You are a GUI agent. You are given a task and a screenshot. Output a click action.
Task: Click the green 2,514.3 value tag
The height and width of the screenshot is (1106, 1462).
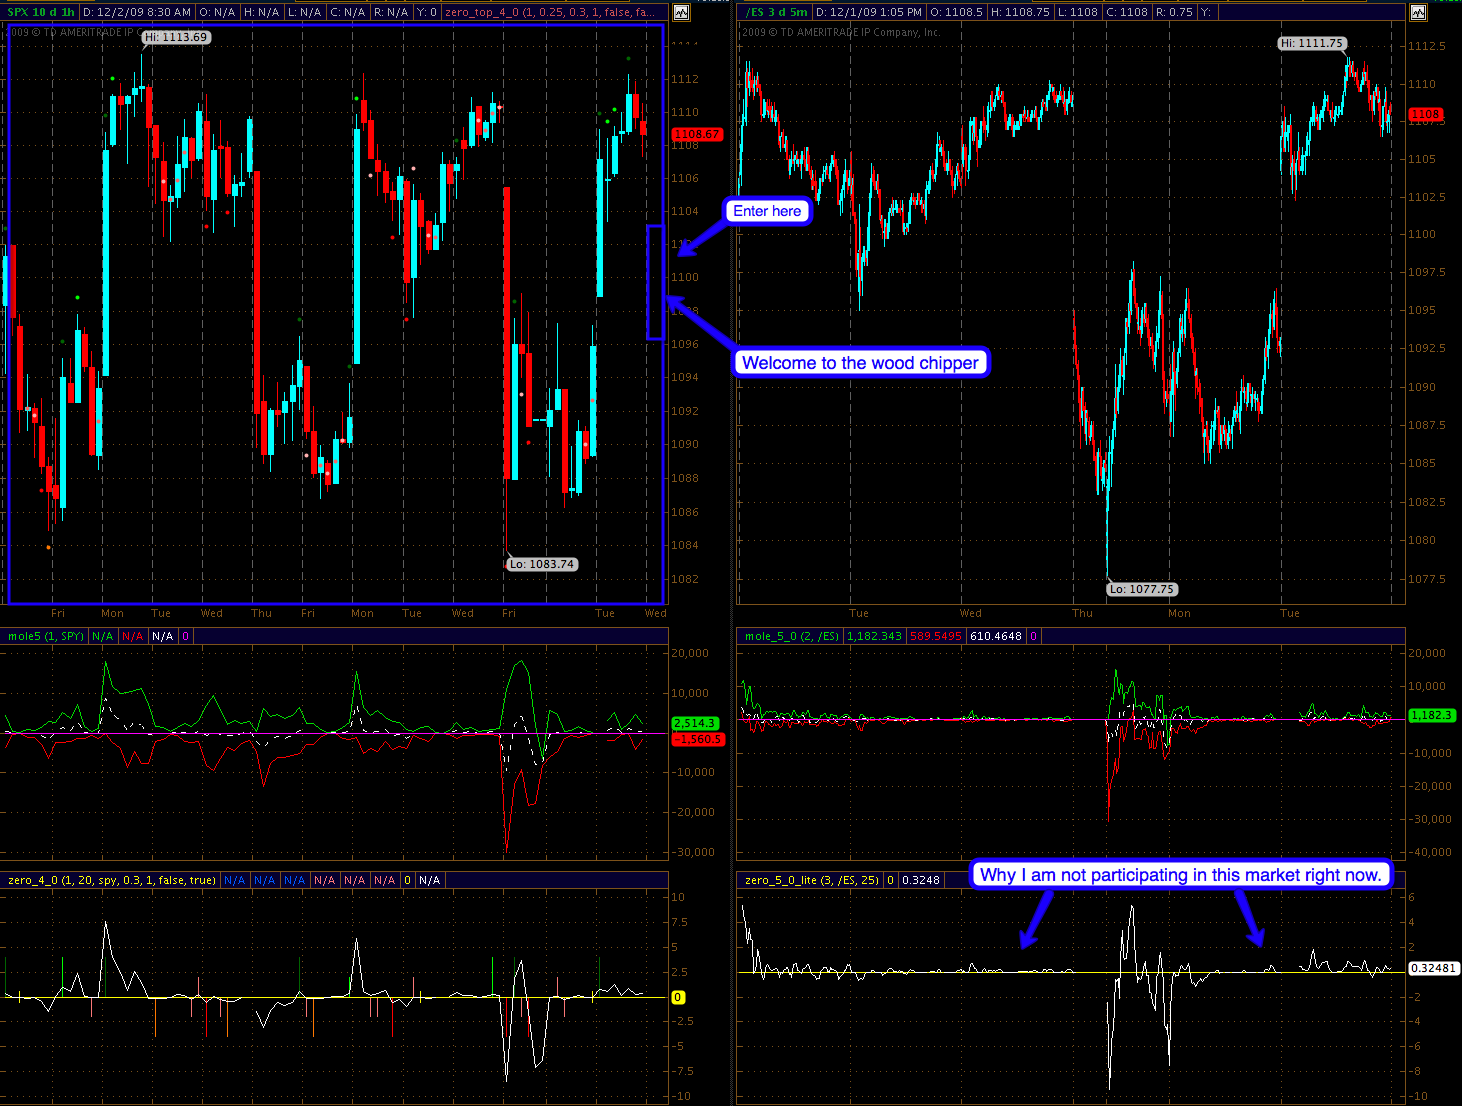pyautogui.click(x=694, y=723)
